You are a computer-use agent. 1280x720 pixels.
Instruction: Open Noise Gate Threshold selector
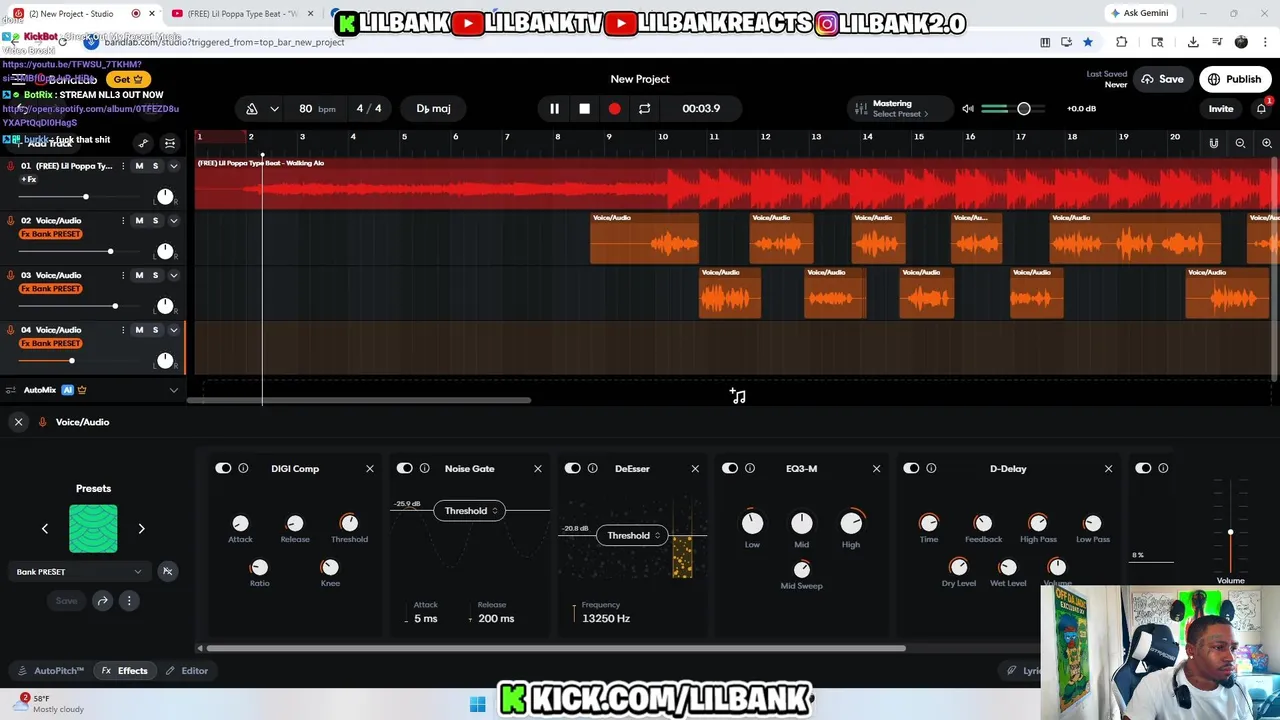click(470, 511)
